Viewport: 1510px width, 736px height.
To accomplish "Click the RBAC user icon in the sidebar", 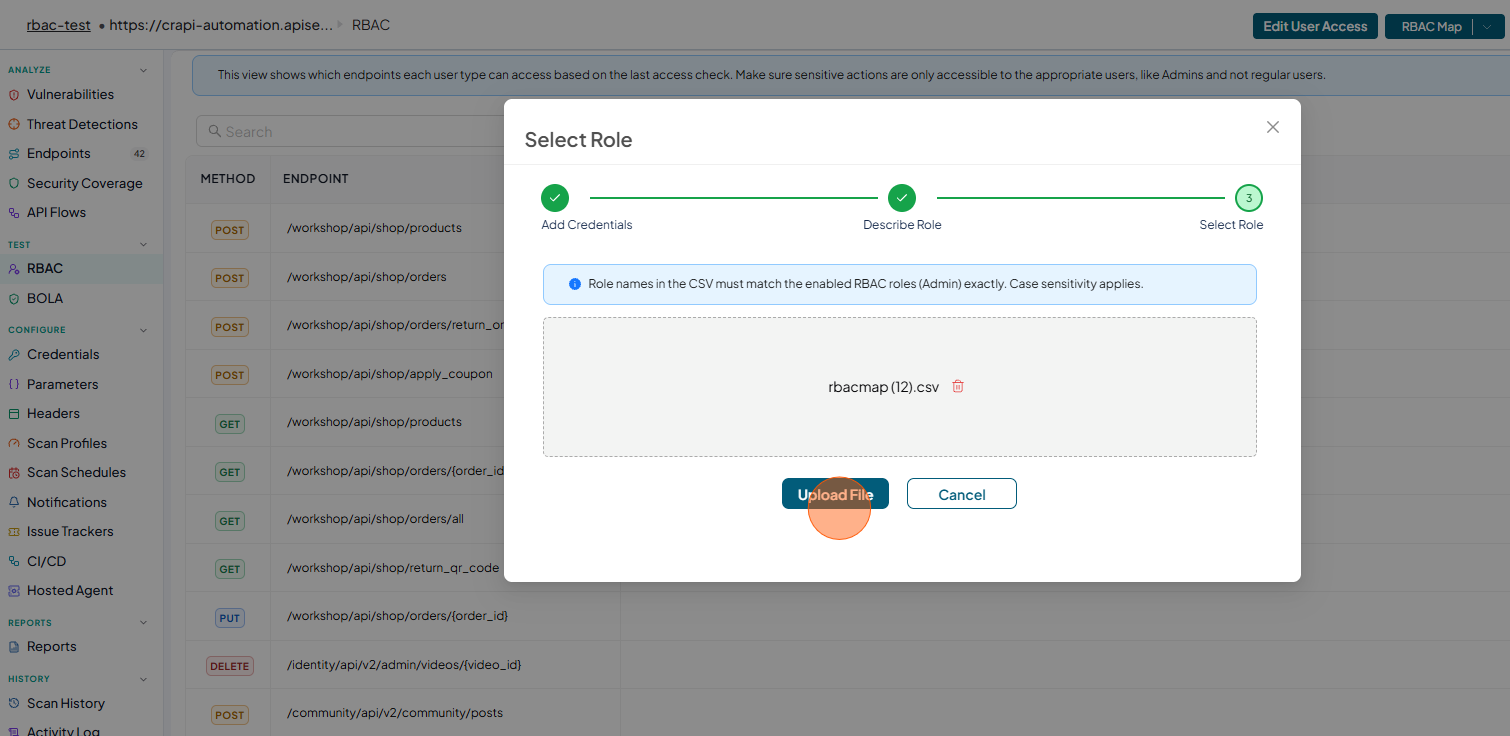I will tap(14, 268).
